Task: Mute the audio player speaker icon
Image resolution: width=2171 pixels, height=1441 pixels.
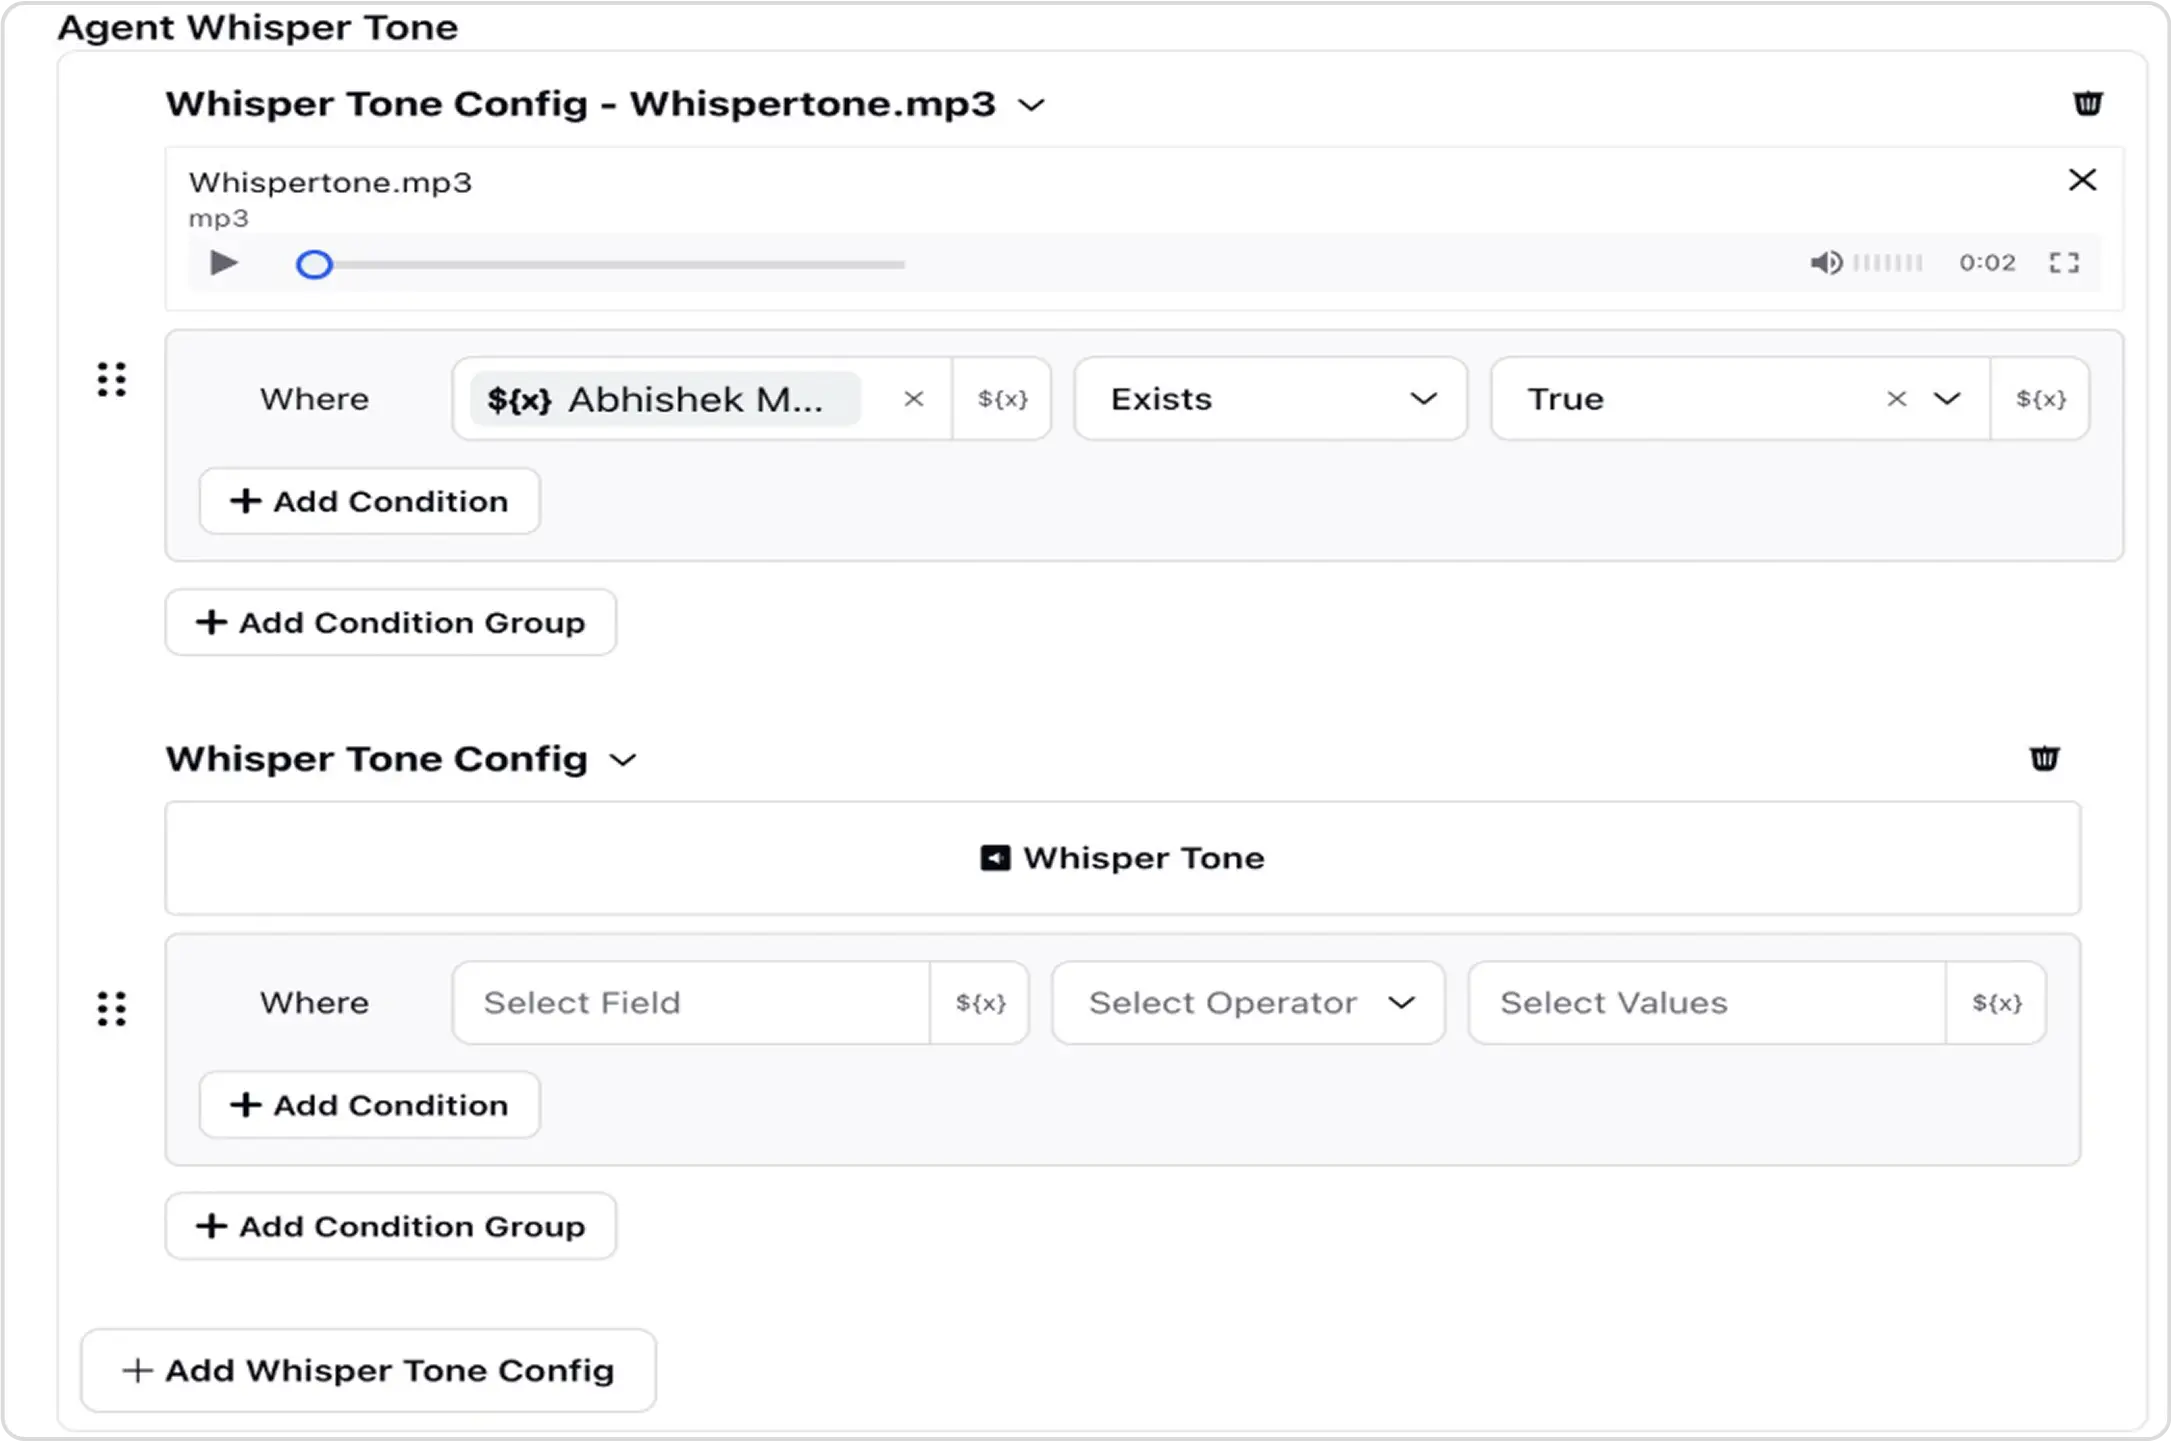Action: [1826, 263]
